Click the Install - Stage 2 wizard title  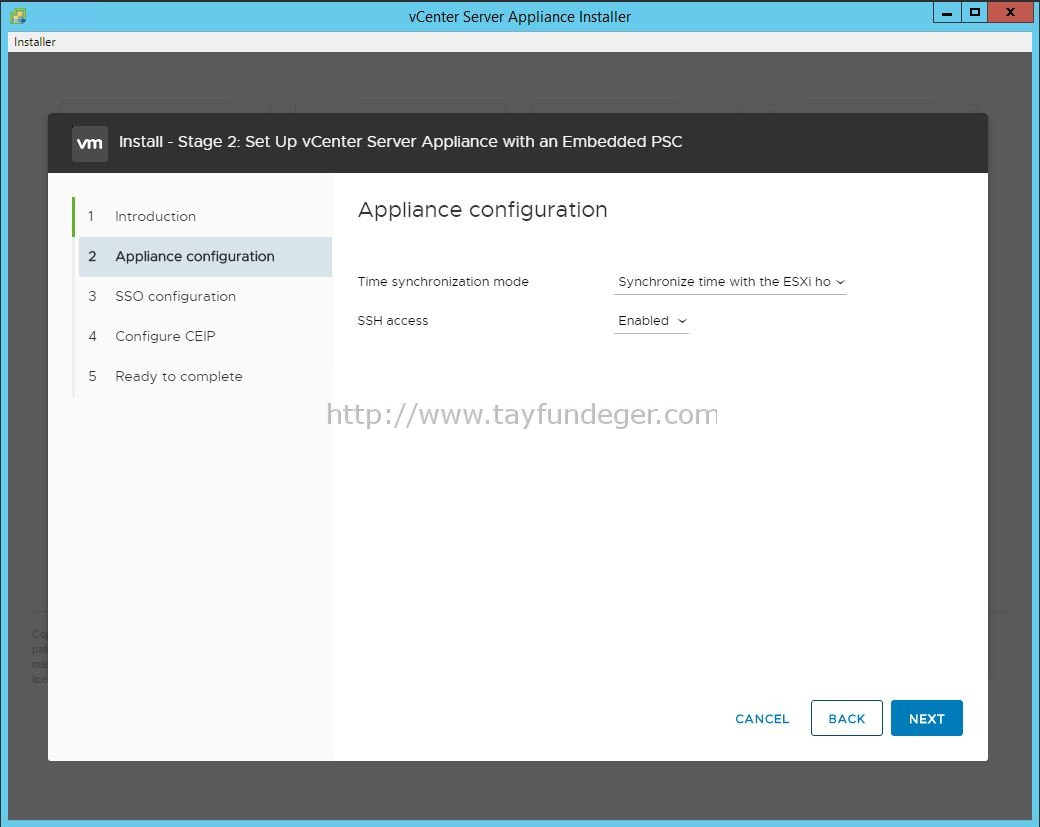tap(401, 142)
